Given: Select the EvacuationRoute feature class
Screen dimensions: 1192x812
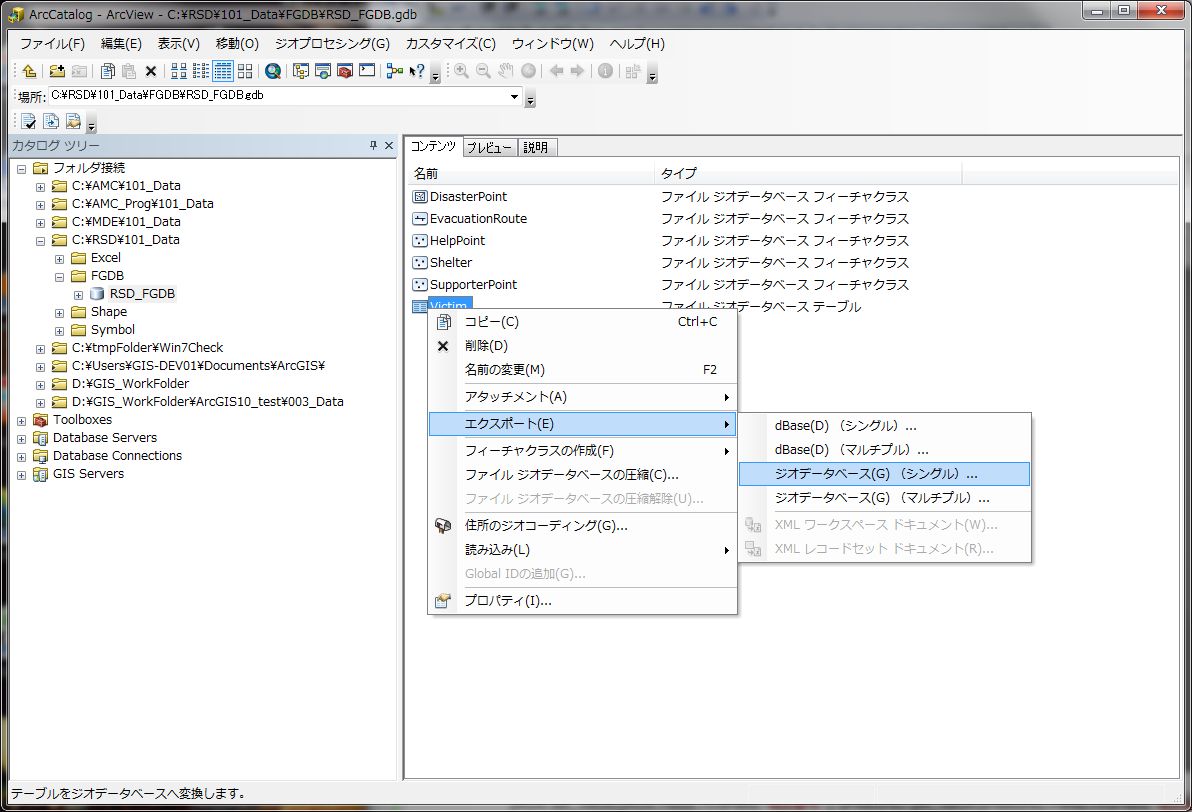Looking at the screenshot, I should (x=478, y=219).
